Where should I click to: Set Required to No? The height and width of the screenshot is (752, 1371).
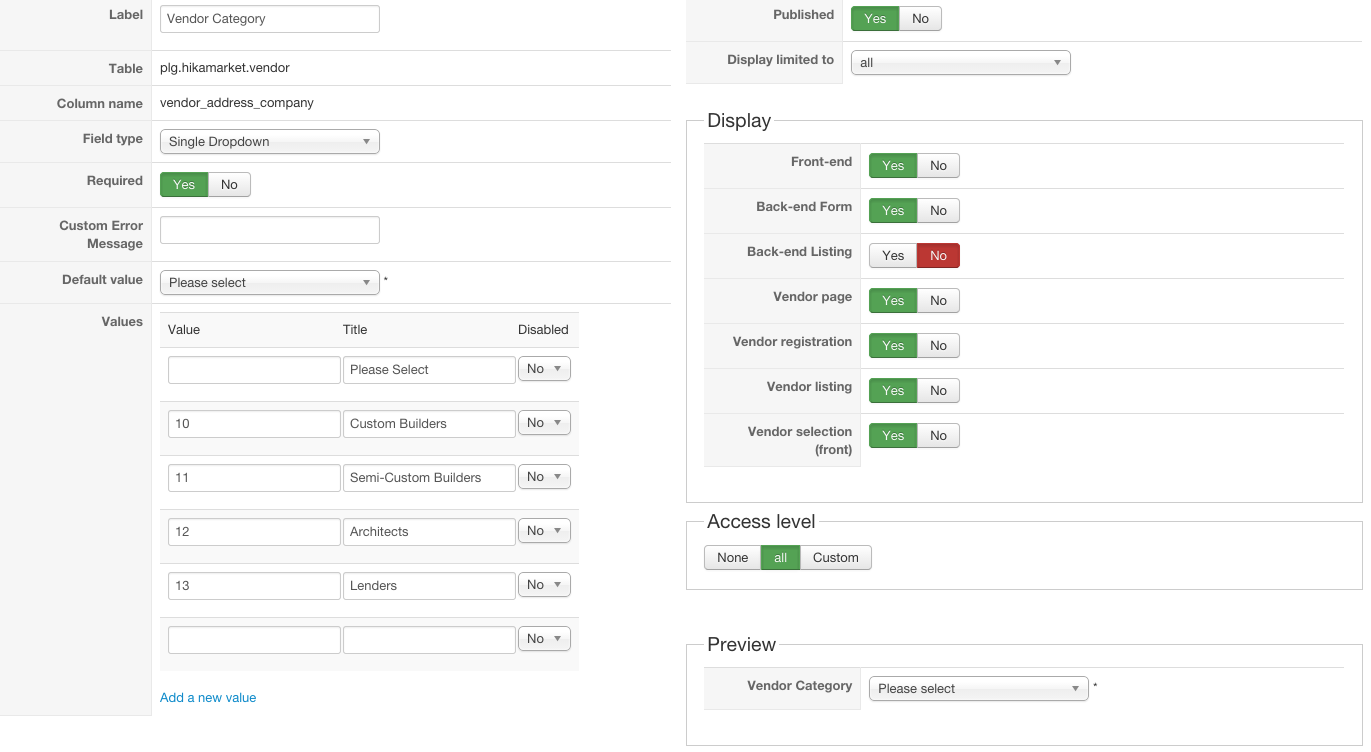click(x=229, y=184)
